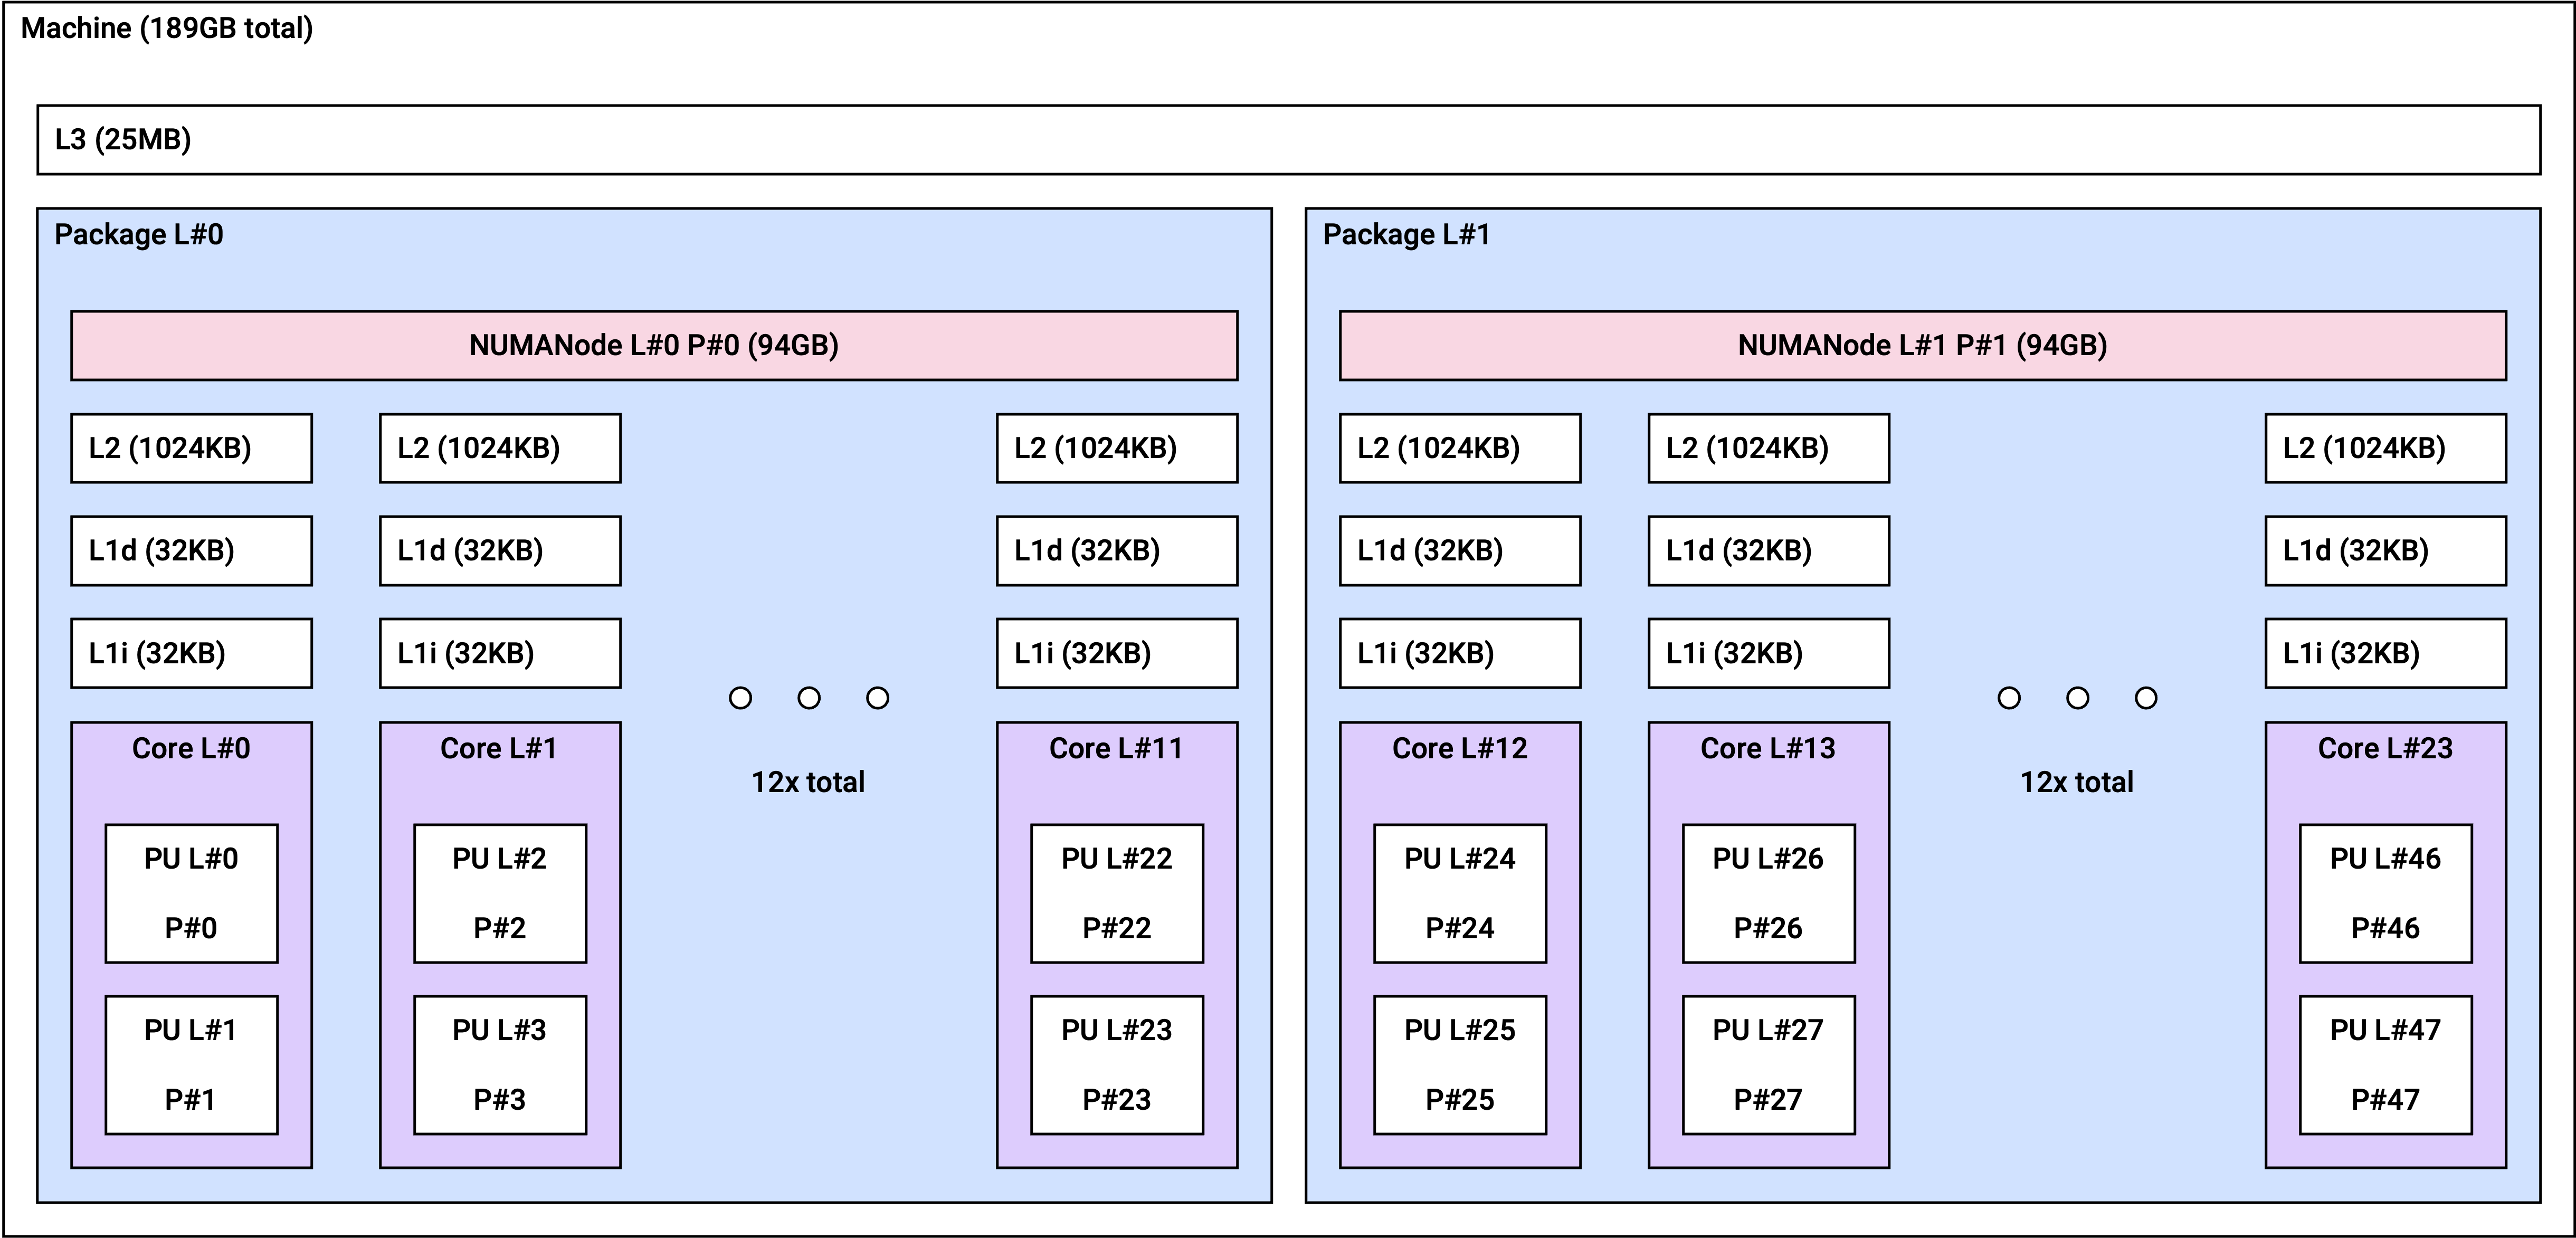Select the PU L#46 P#46 box
Viewport: 2576px width, 1238px height.
tap(2386, 894)
